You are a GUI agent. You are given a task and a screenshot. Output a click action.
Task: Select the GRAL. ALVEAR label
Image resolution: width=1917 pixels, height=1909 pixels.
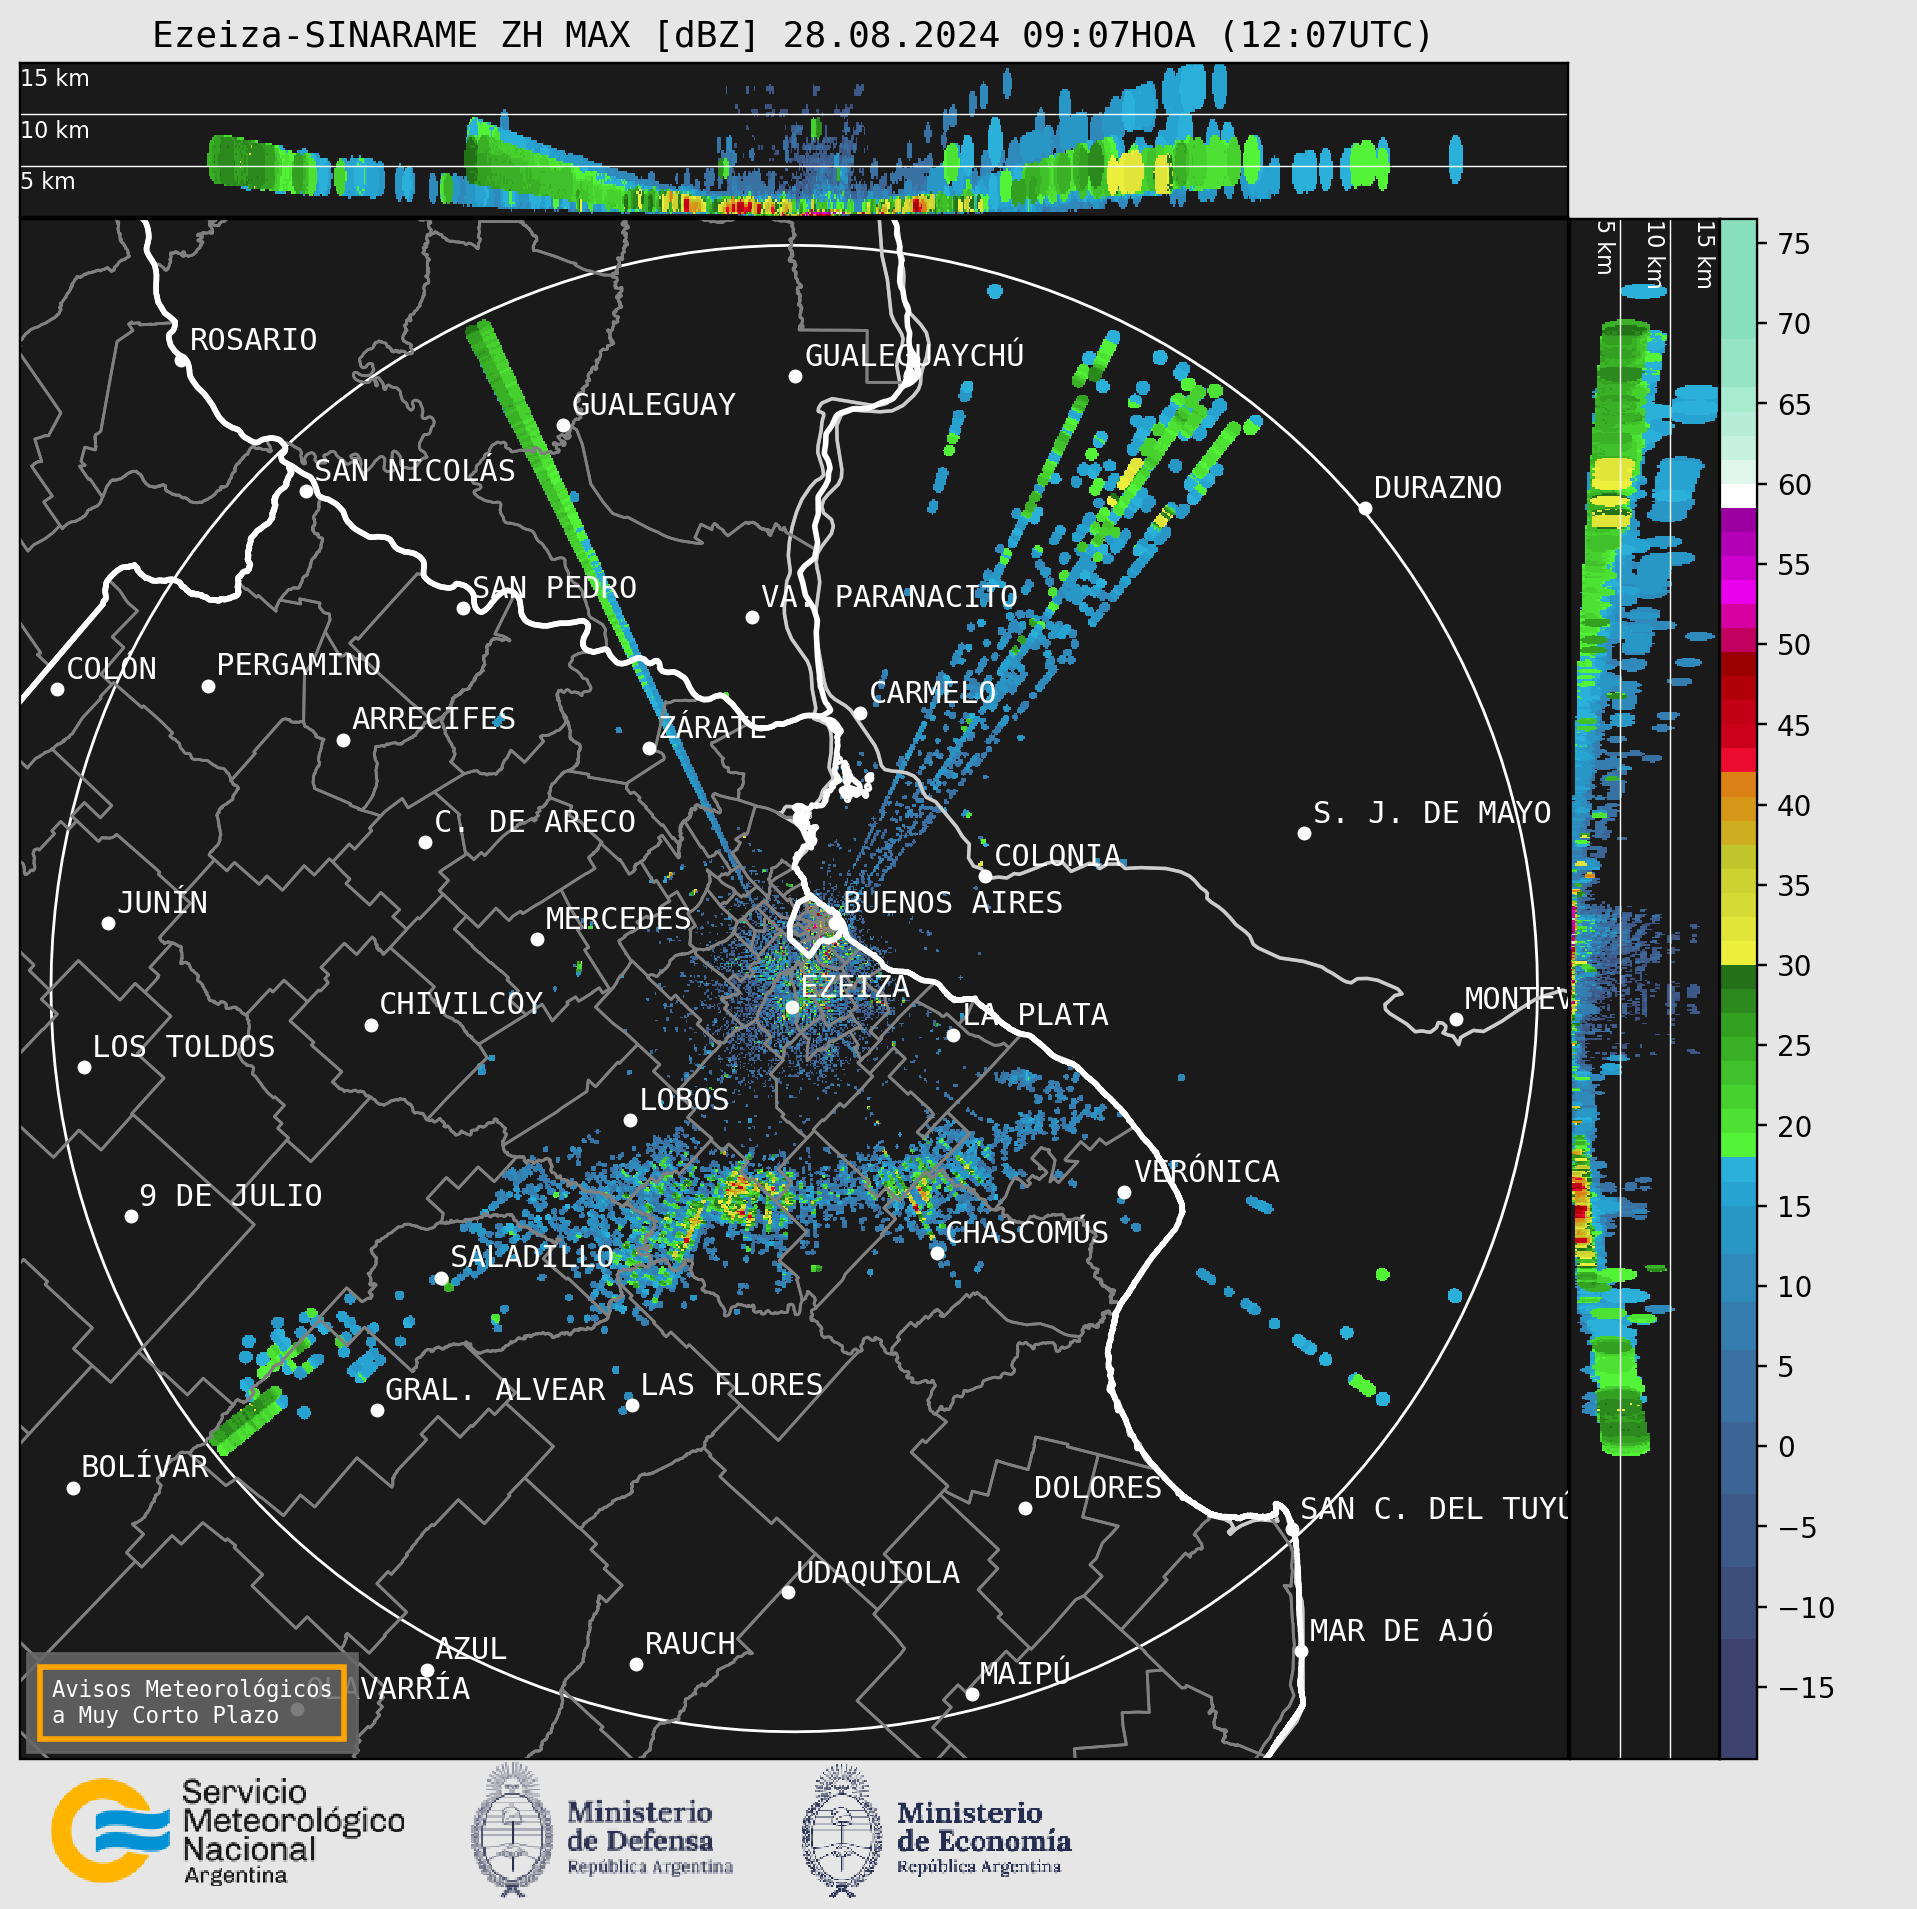pyautogui.click(x=495, y=1390)
